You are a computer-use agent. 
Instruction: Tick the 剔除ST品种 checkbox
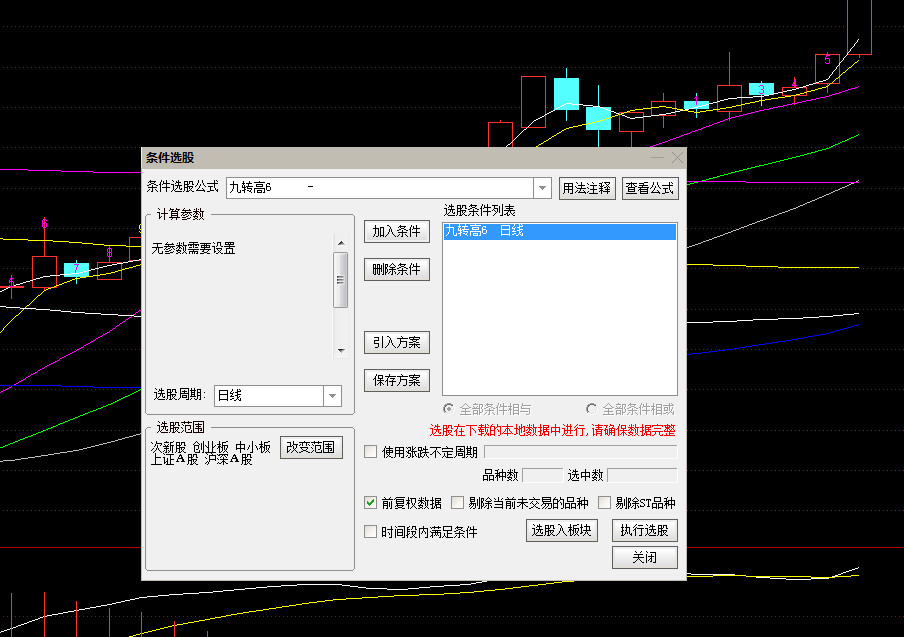pos(604,503)
